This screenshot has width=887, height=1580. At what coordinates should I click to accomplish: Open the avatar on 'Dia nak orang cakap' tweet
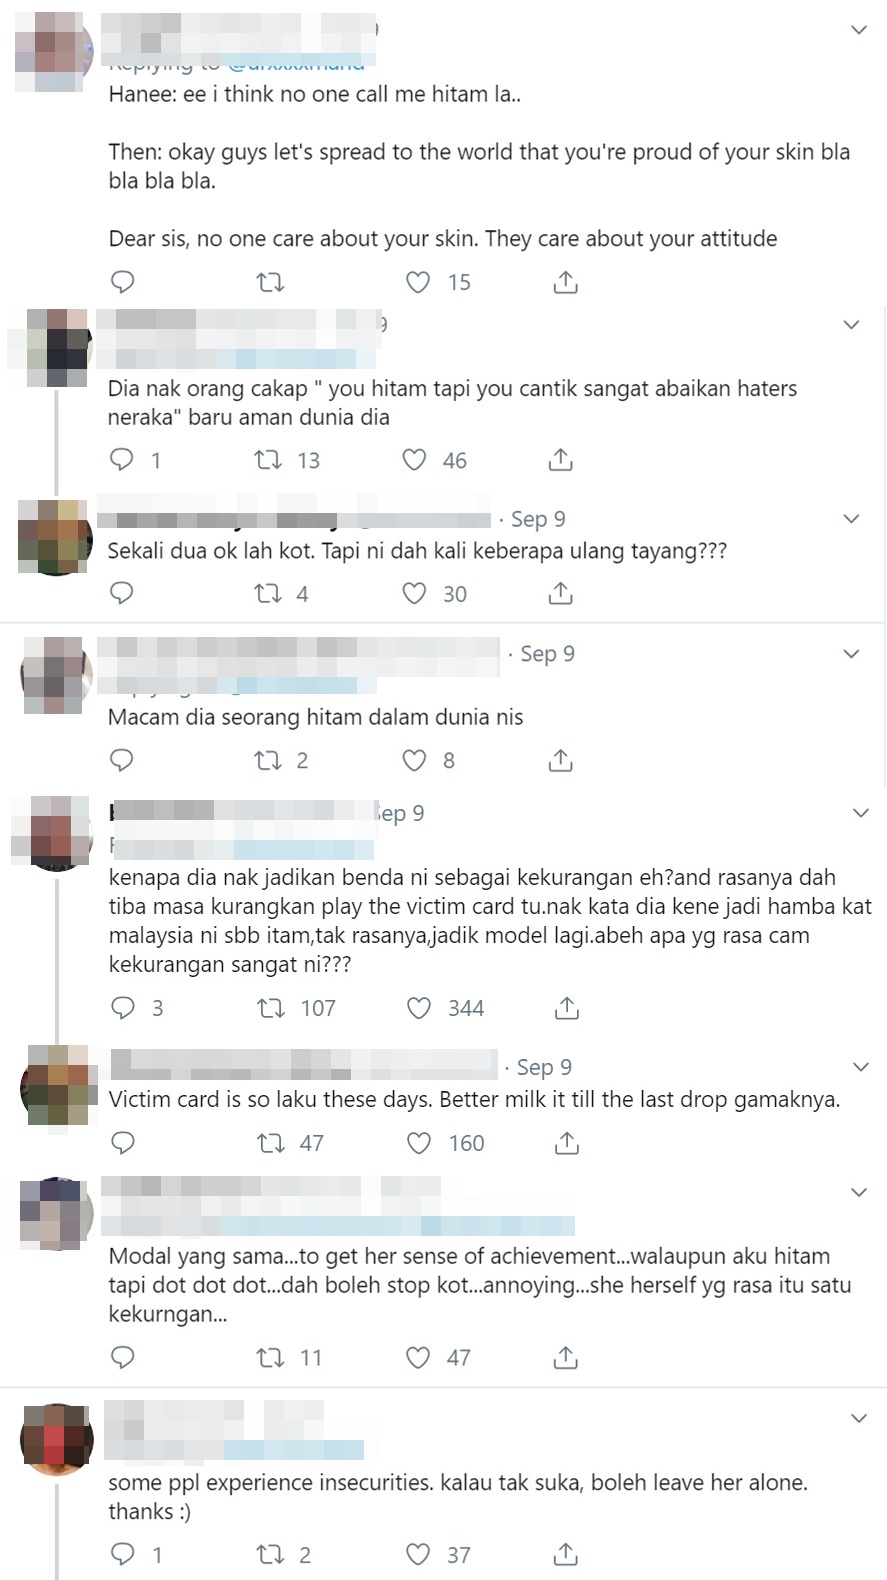(x=56, y=349)
